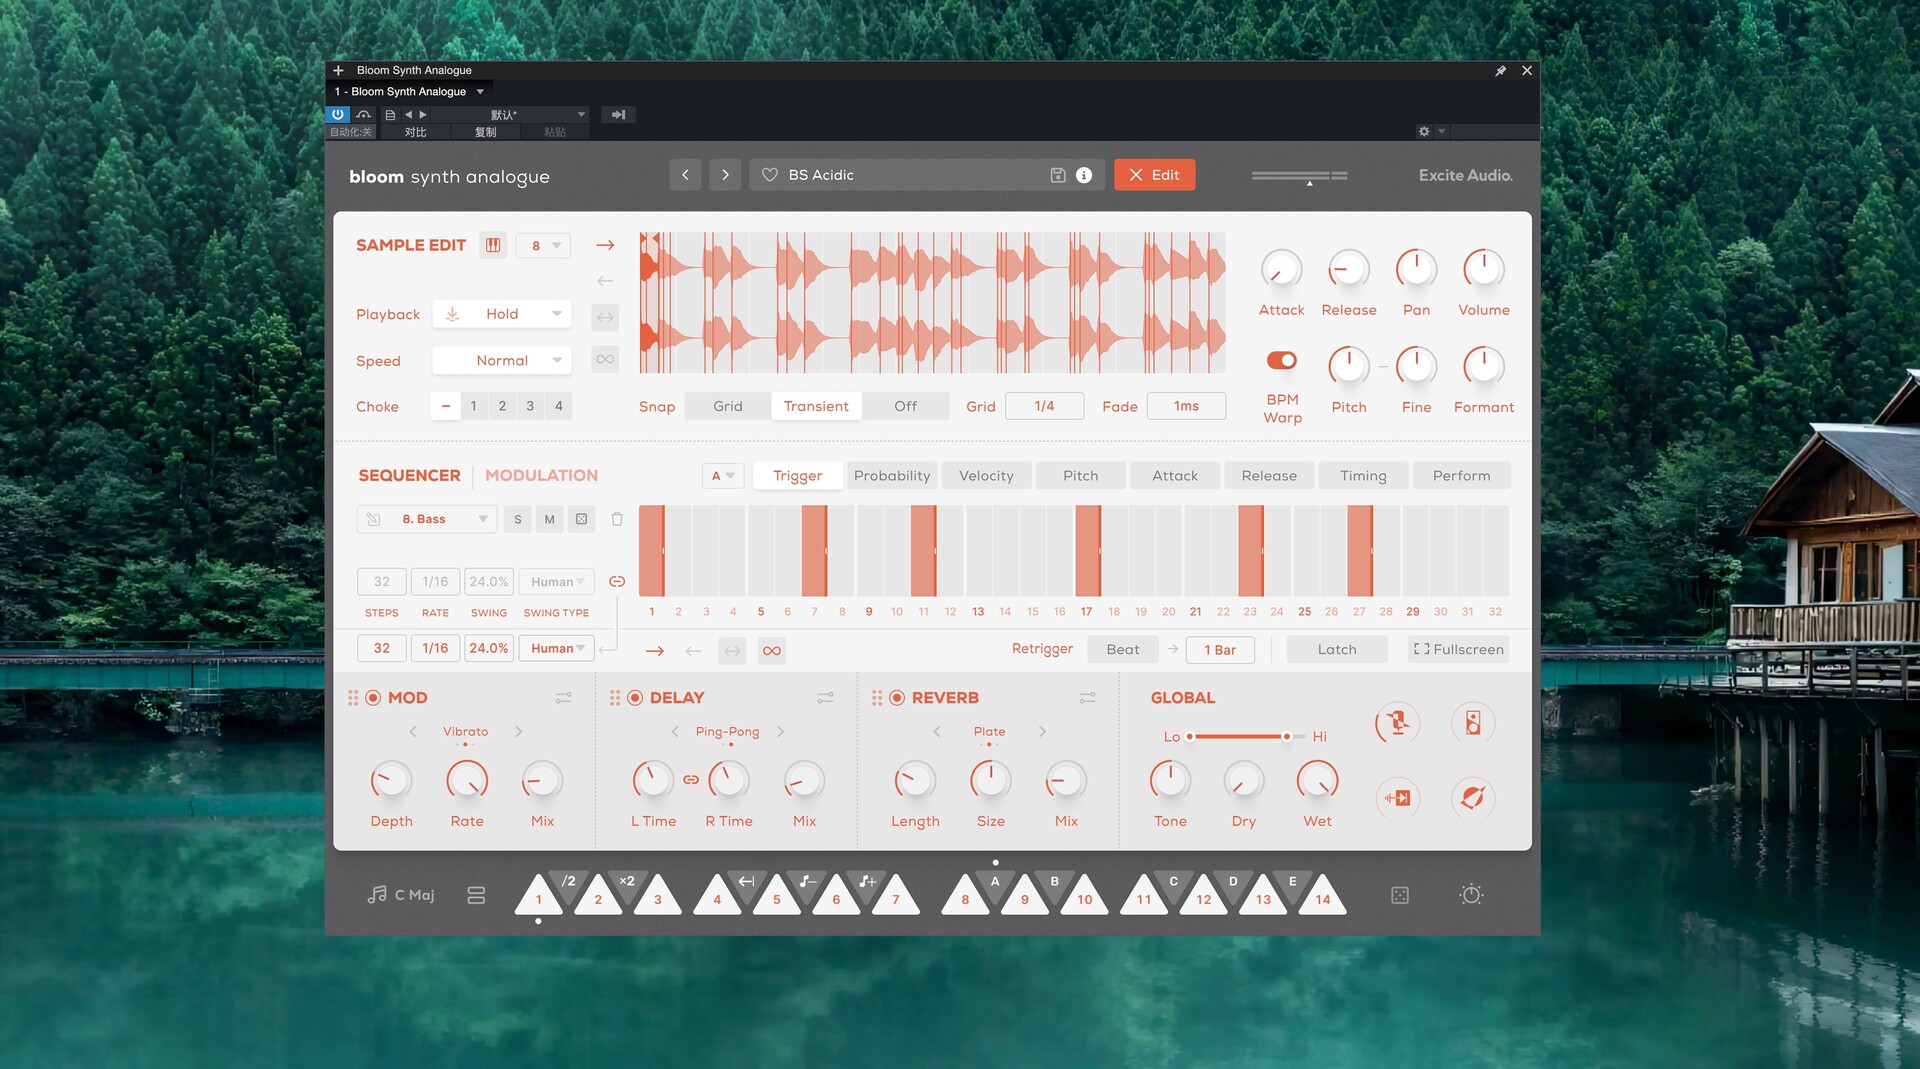Favorite the BS Acidic preset heart icon
1920x1069 pixels.
pyautogui.click(x=769, y=175)
